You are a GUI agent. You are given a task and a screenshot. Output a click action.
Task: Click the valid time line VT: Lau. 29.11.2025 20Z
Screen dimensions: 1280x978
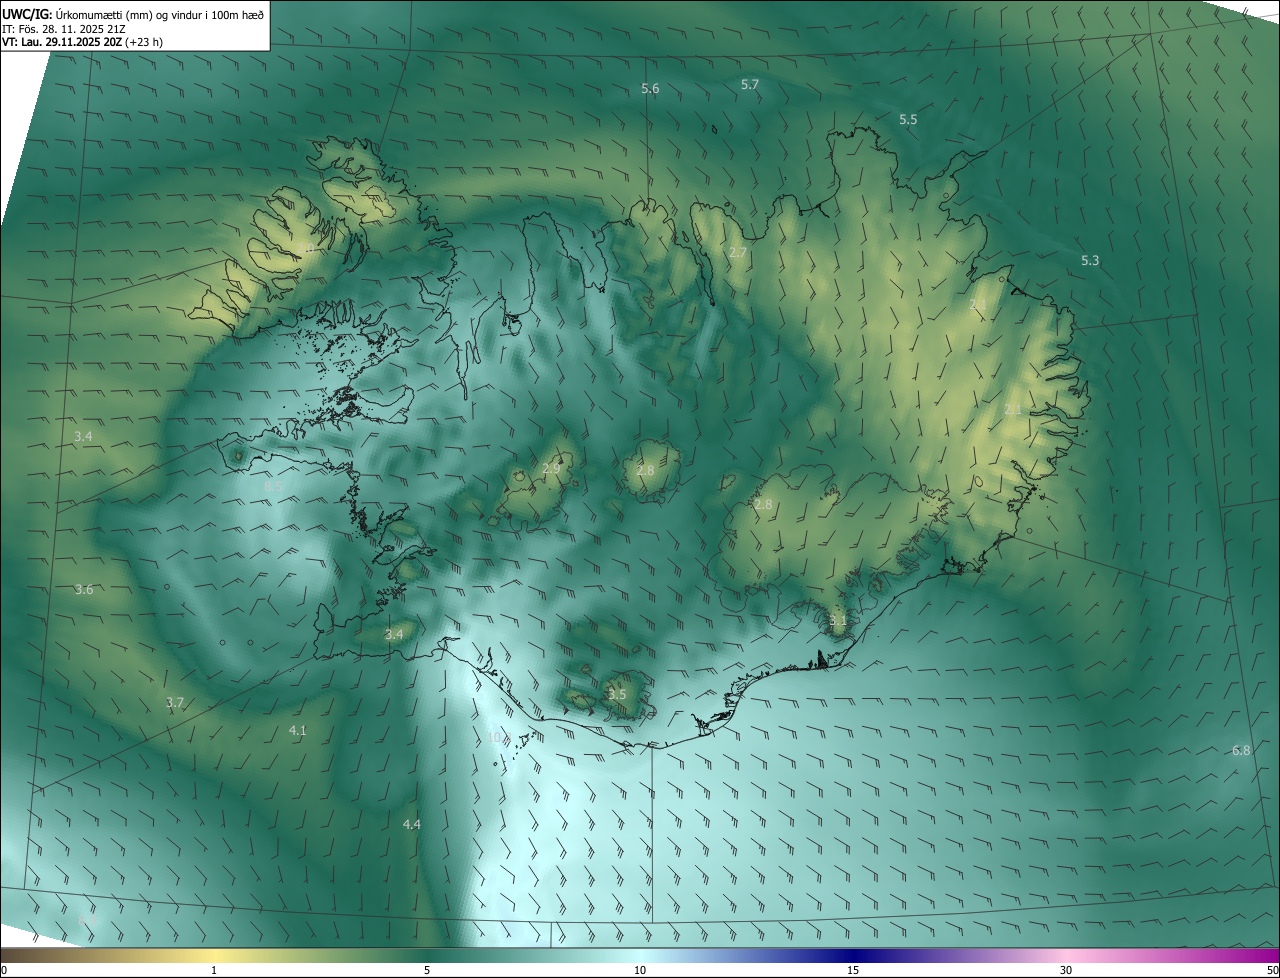coord(82,42)
